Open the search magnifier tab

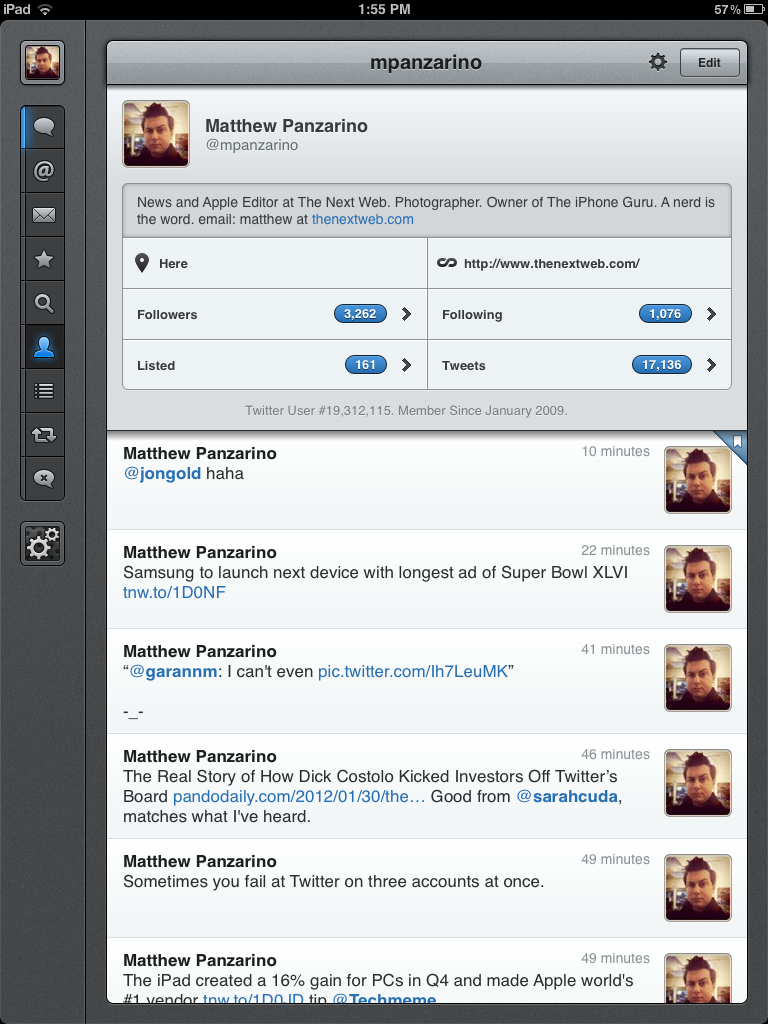pyautogui.click(x=43, y=303)
